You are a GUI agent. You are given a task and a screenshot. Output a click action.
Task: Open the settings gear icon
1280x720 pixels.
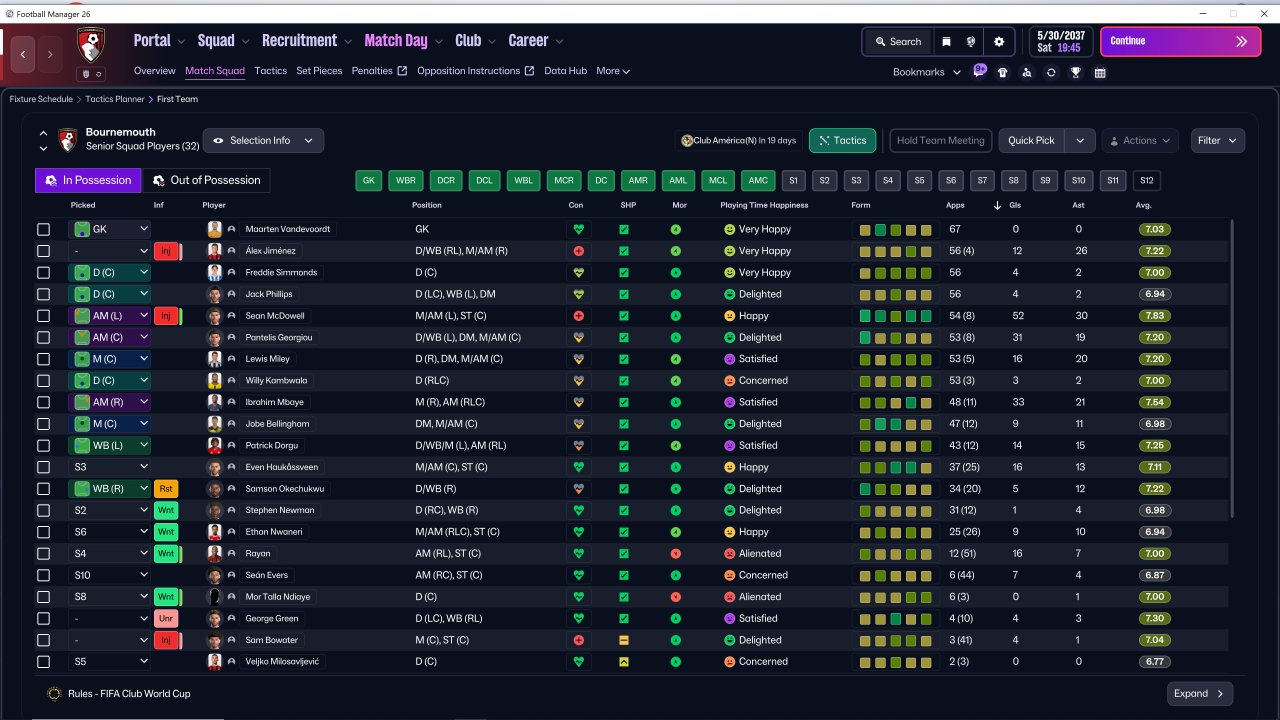coord(998,42)
